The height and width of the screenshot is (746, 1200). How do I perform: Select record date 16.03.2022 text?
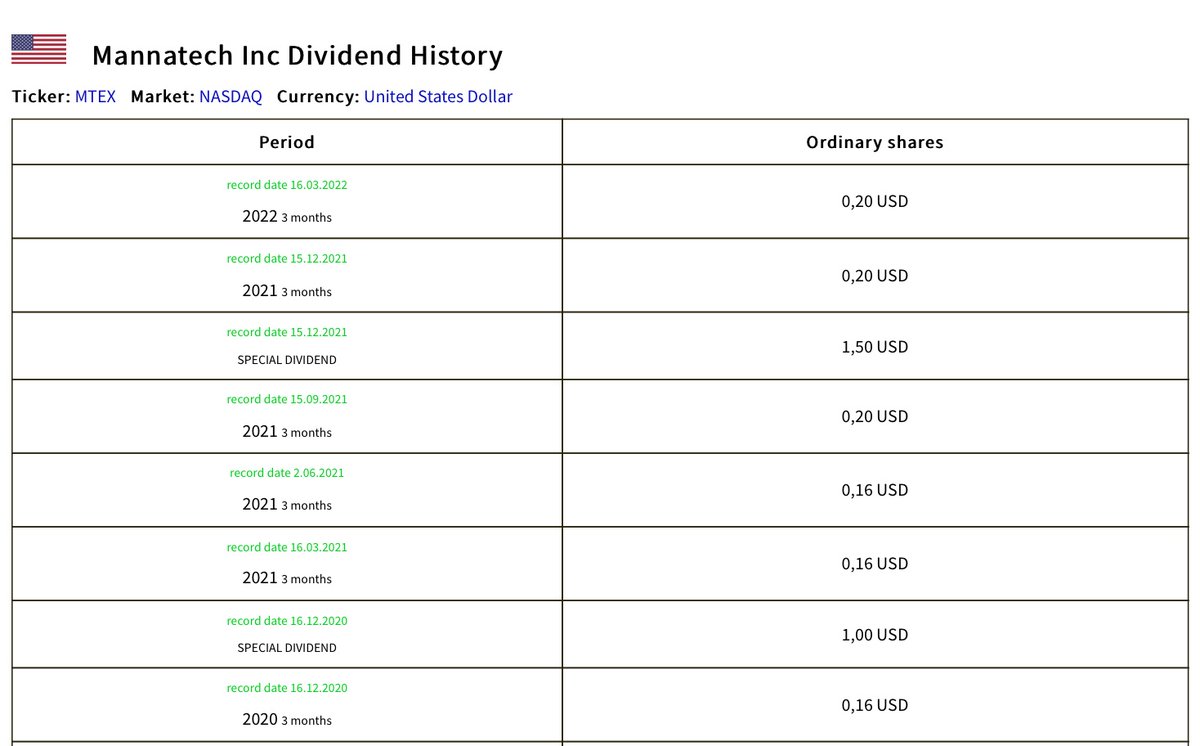(287, 185)
